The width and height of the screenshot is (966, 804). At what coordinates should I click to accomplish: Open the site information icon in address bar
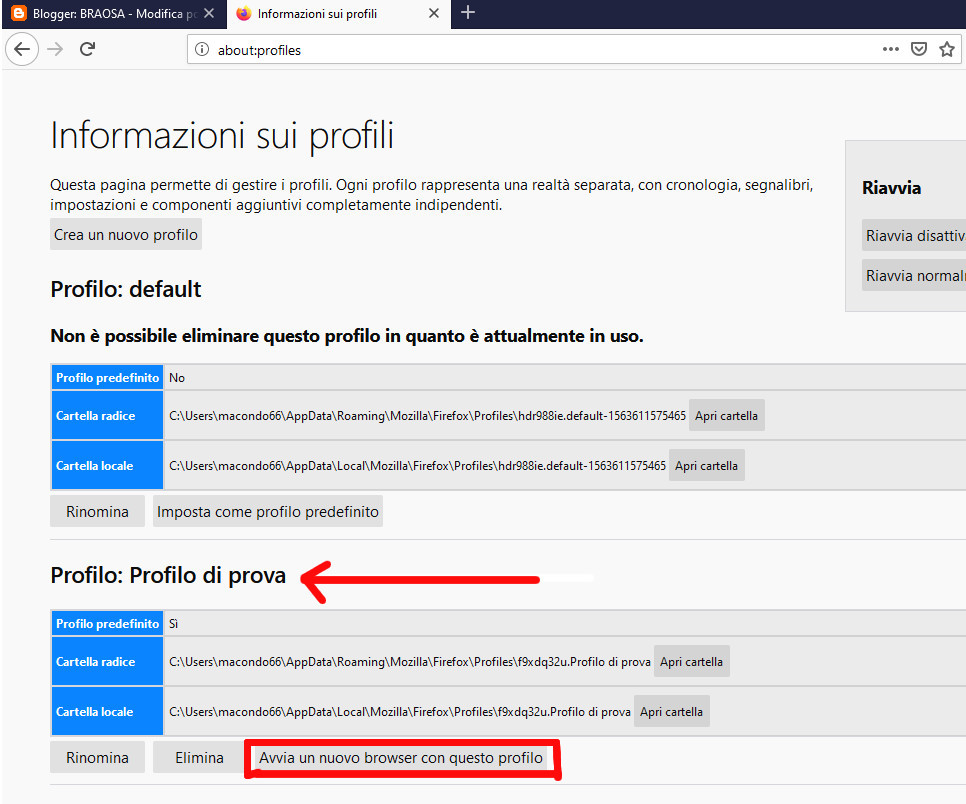(x=202, y=50)
